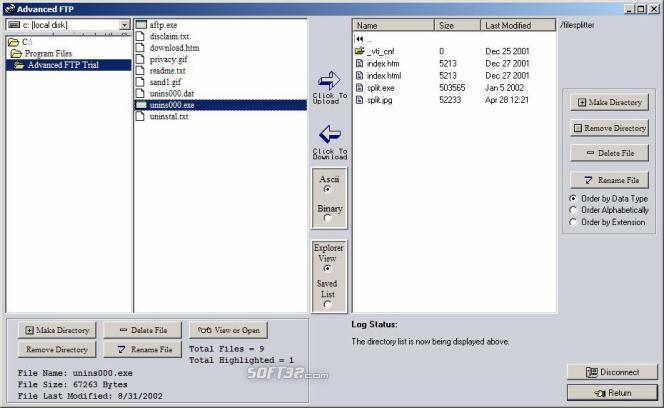This screenshot has width=664, height=408.
Task: Click size value '503565' of split.exe
Action: [x=452, y=88]
